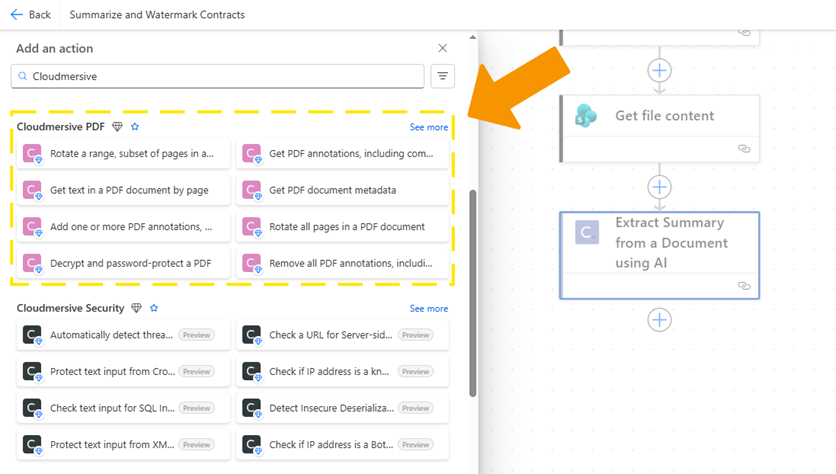Choose Get PDF document metadata action
836x474 pixels.
(342, 190)
